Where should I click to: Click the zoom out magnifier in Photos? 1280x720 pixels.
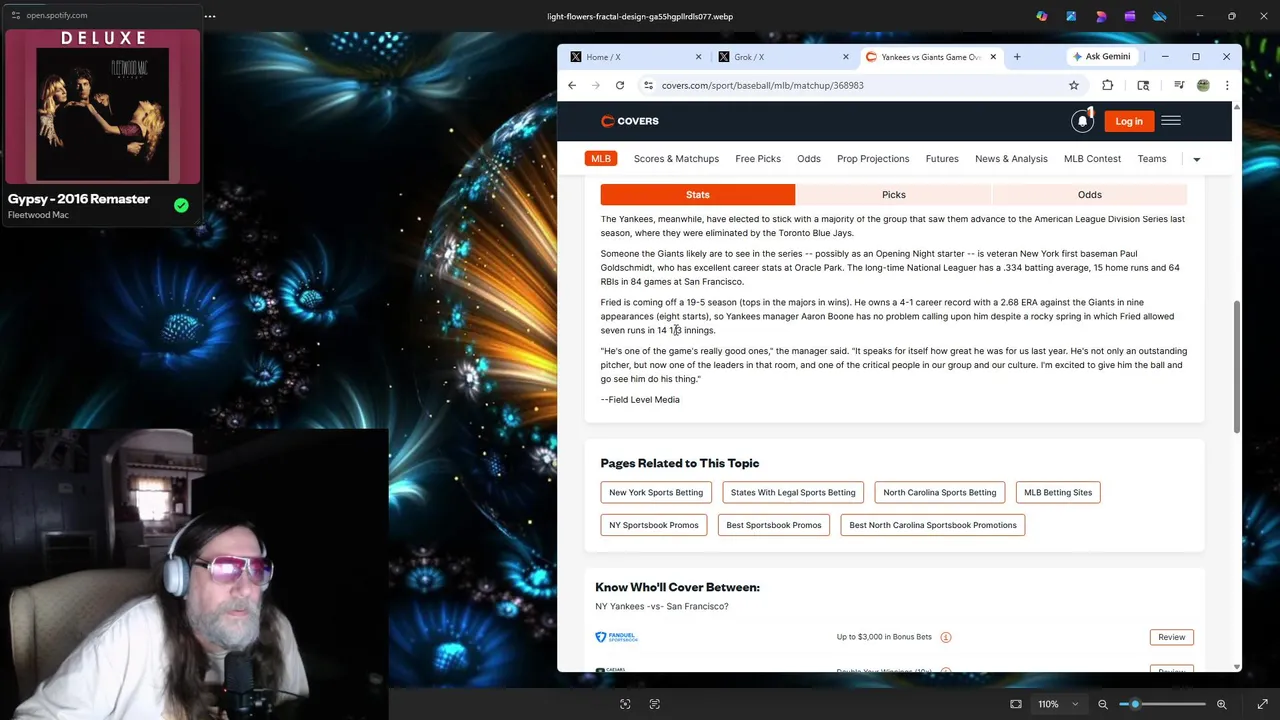[1103, 704]
